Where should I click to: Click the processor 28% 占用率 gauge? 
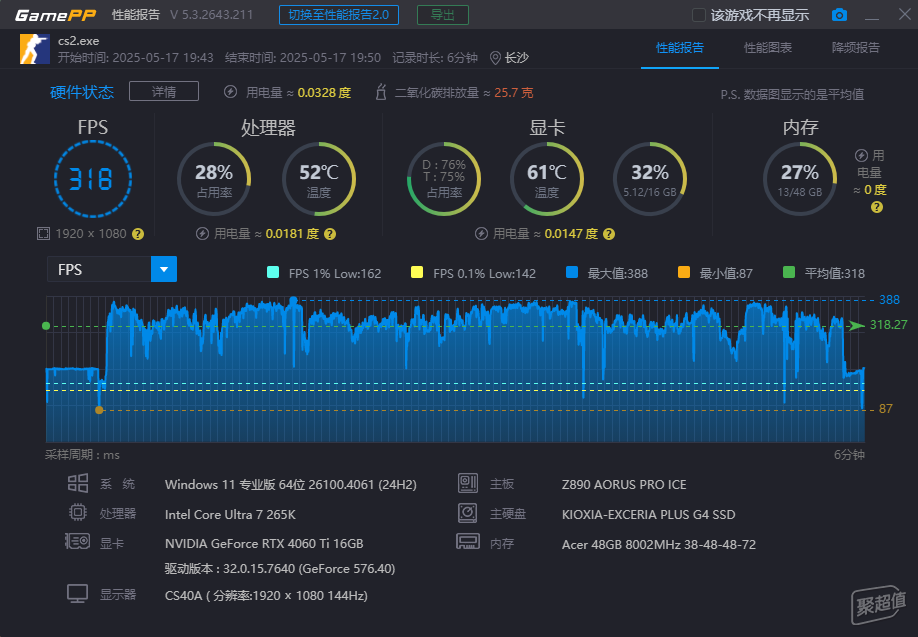214,179
